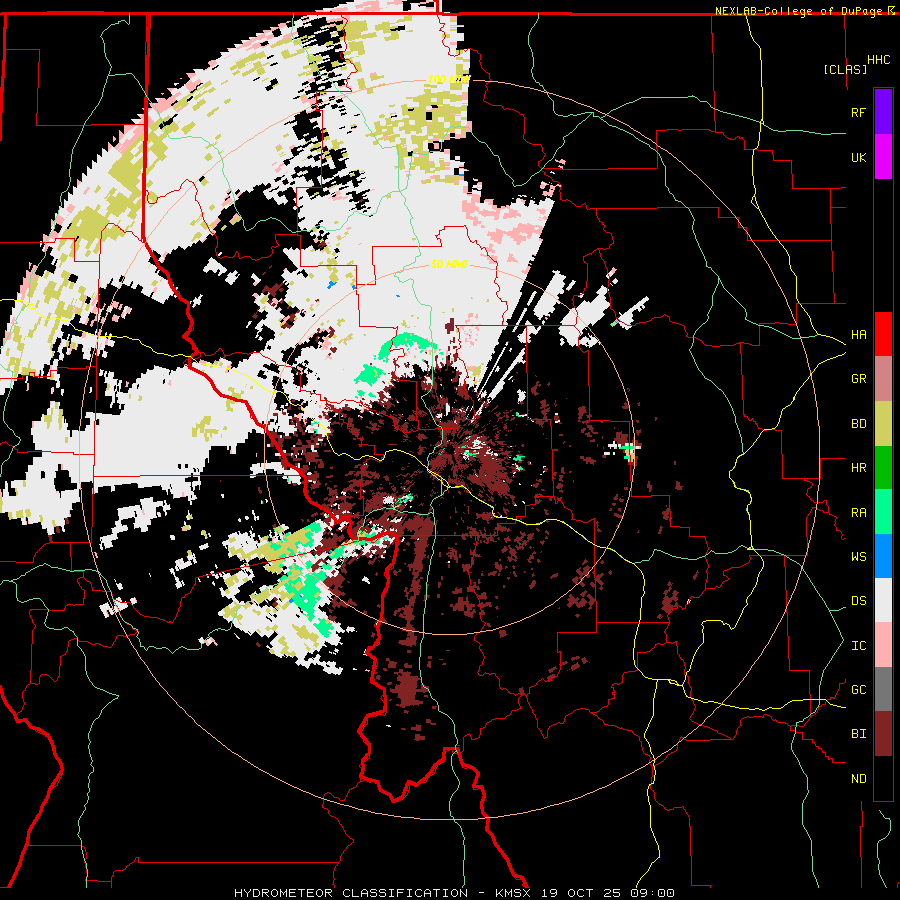Click the HR legend label
Image resolution: width=900 pixels, height=900 pixels.
click(858, 468)
